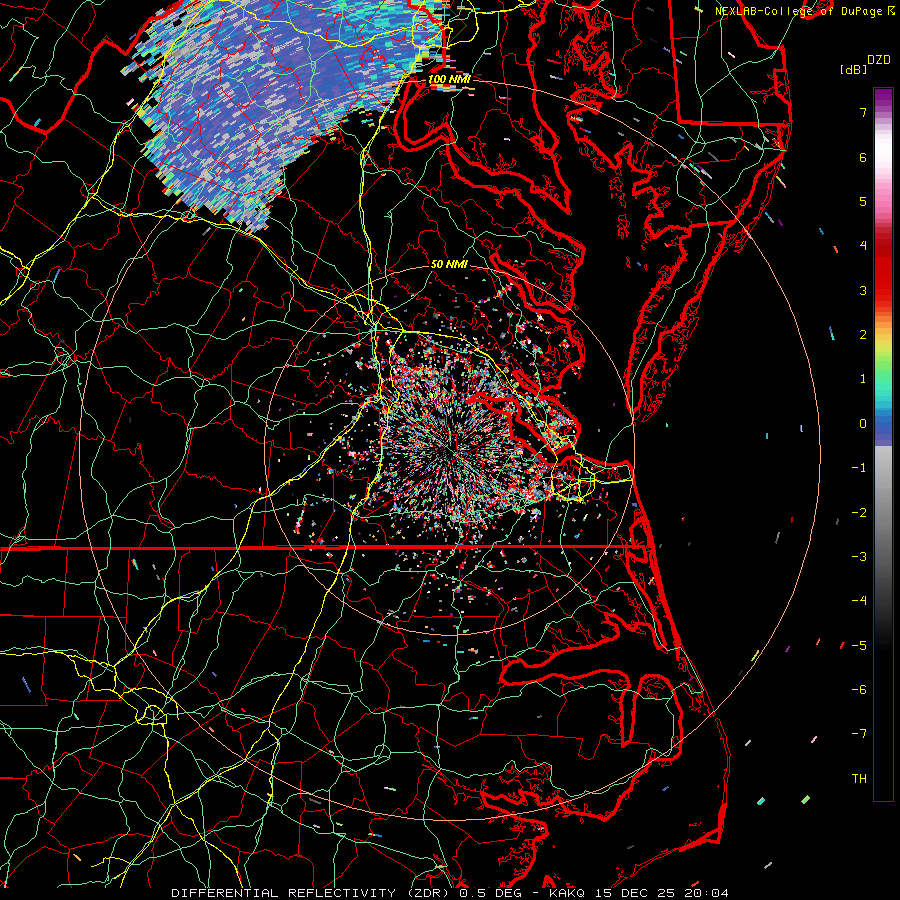The width and height of the screenshot is (900, 900).
Task: Click the product title caption at bottom
Action: [x=450, y=893]
